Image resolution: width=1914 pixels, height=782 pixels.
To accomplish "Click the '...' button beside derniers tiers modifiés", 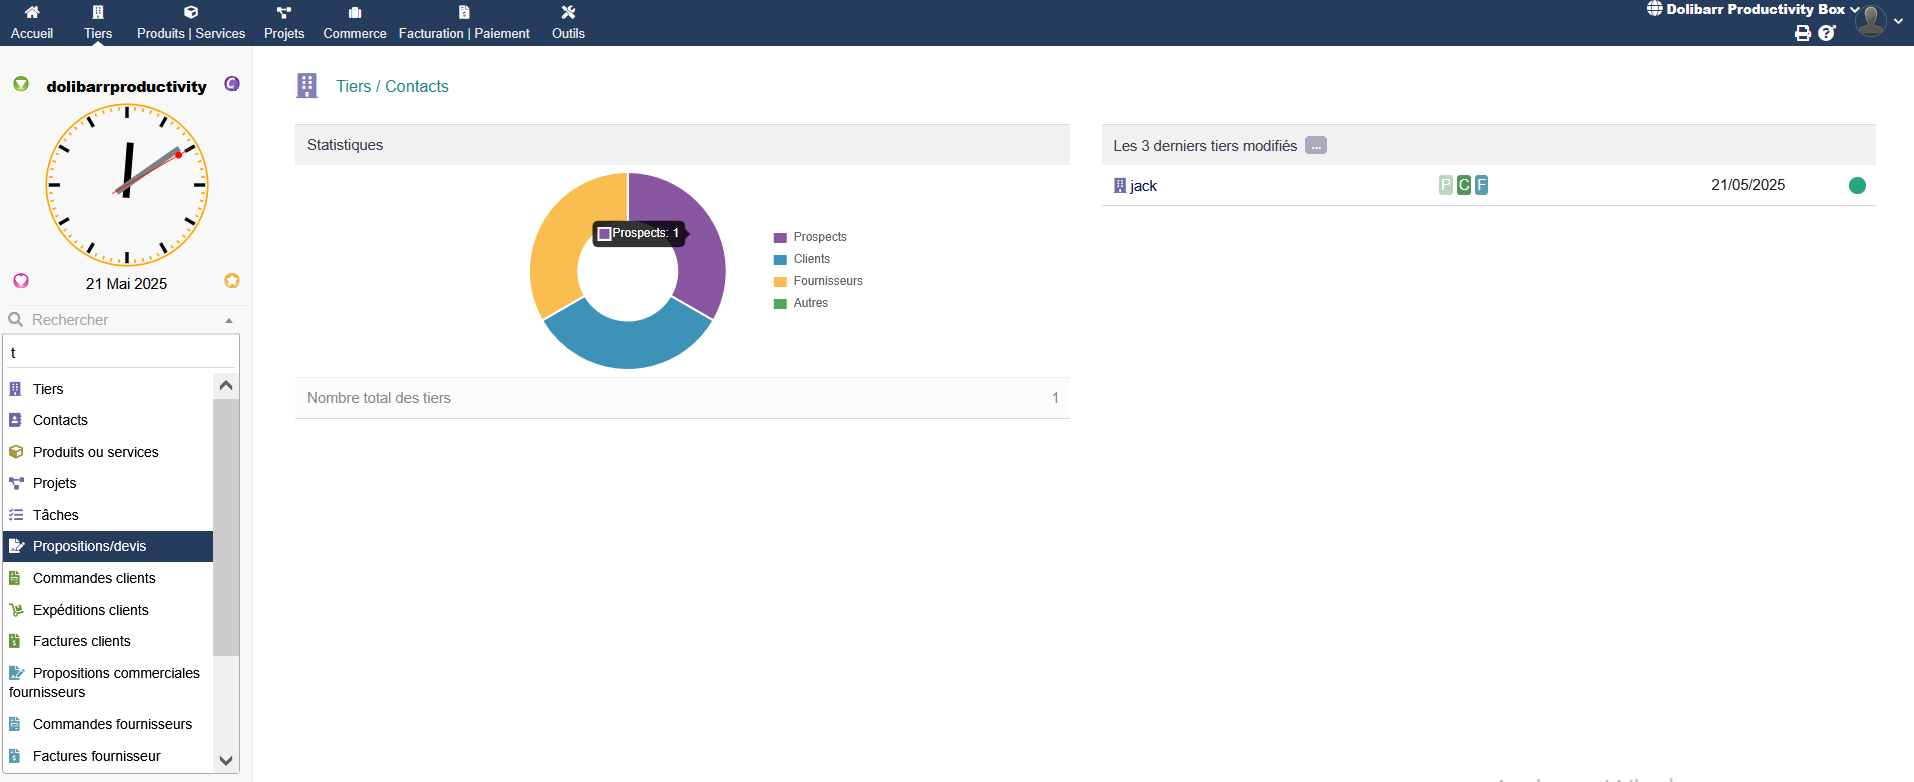I will pos(1316,146).
